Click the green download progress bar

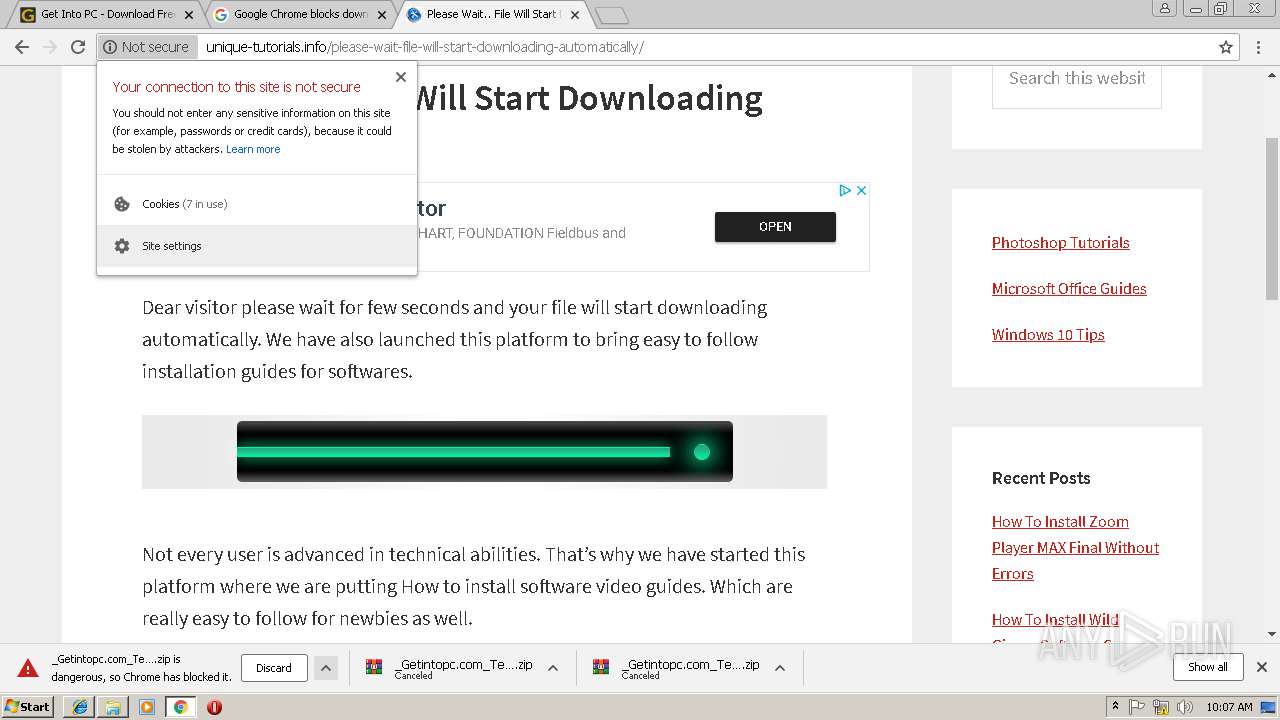485,452
